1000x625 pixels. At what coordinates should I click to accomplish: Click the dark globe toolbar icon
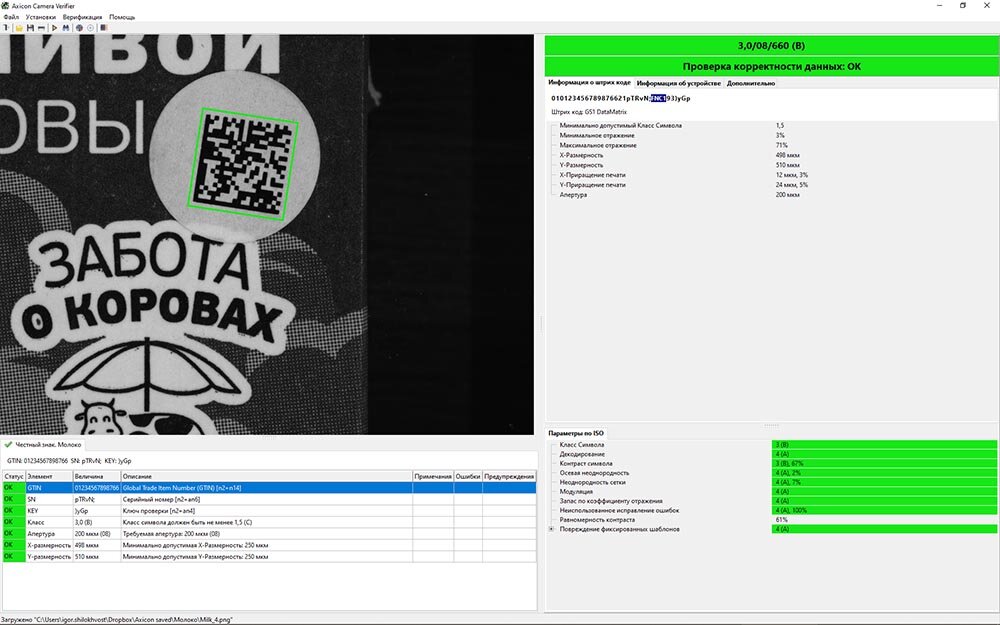pyautogui.click(x=79, y=28)
